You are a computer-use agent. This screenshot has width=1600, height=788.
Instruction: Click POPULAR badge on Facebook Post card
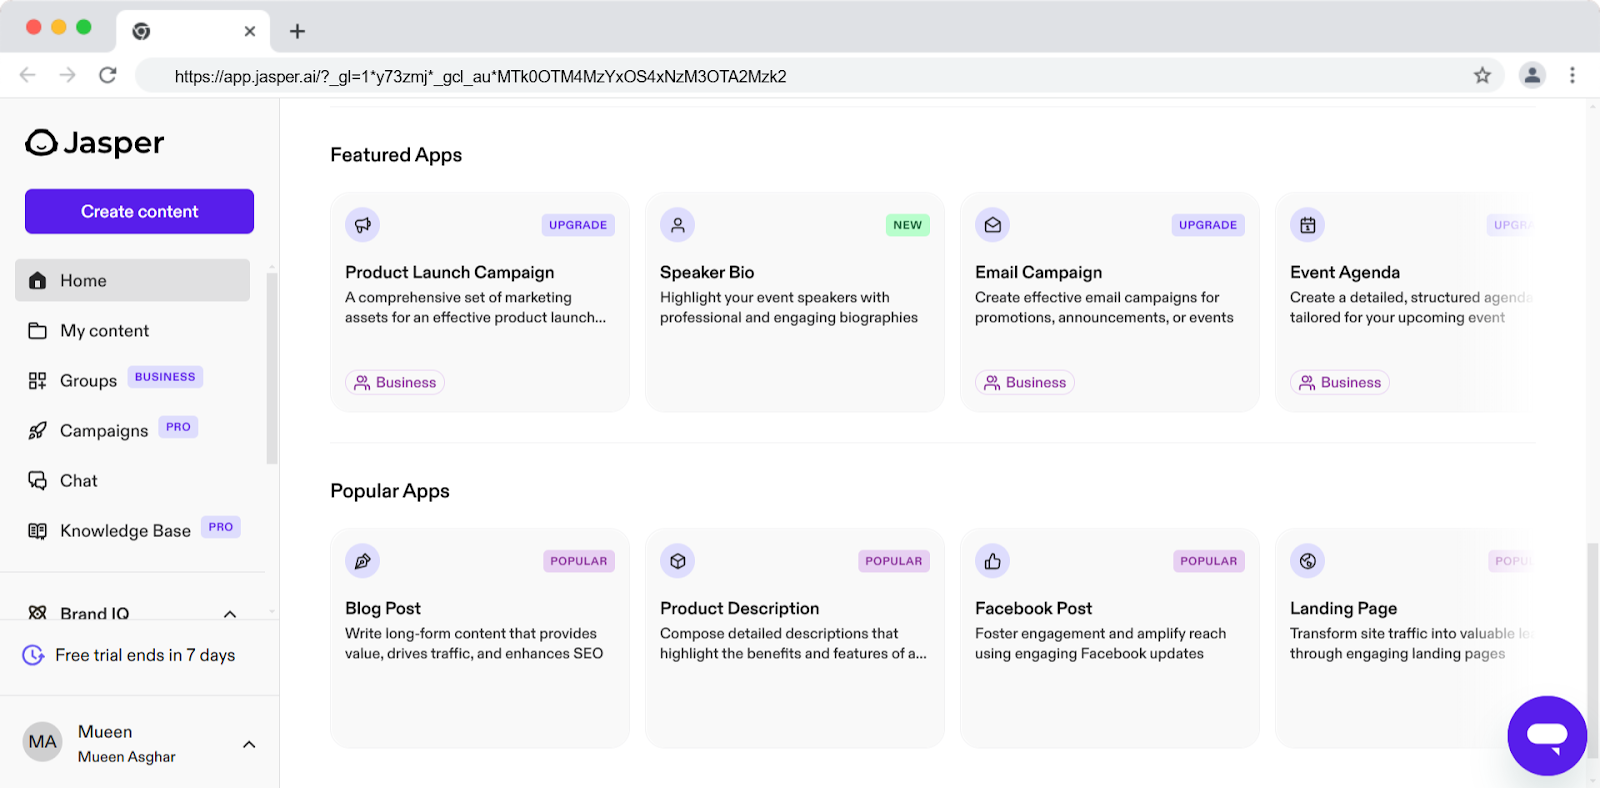coord(1209,561)
